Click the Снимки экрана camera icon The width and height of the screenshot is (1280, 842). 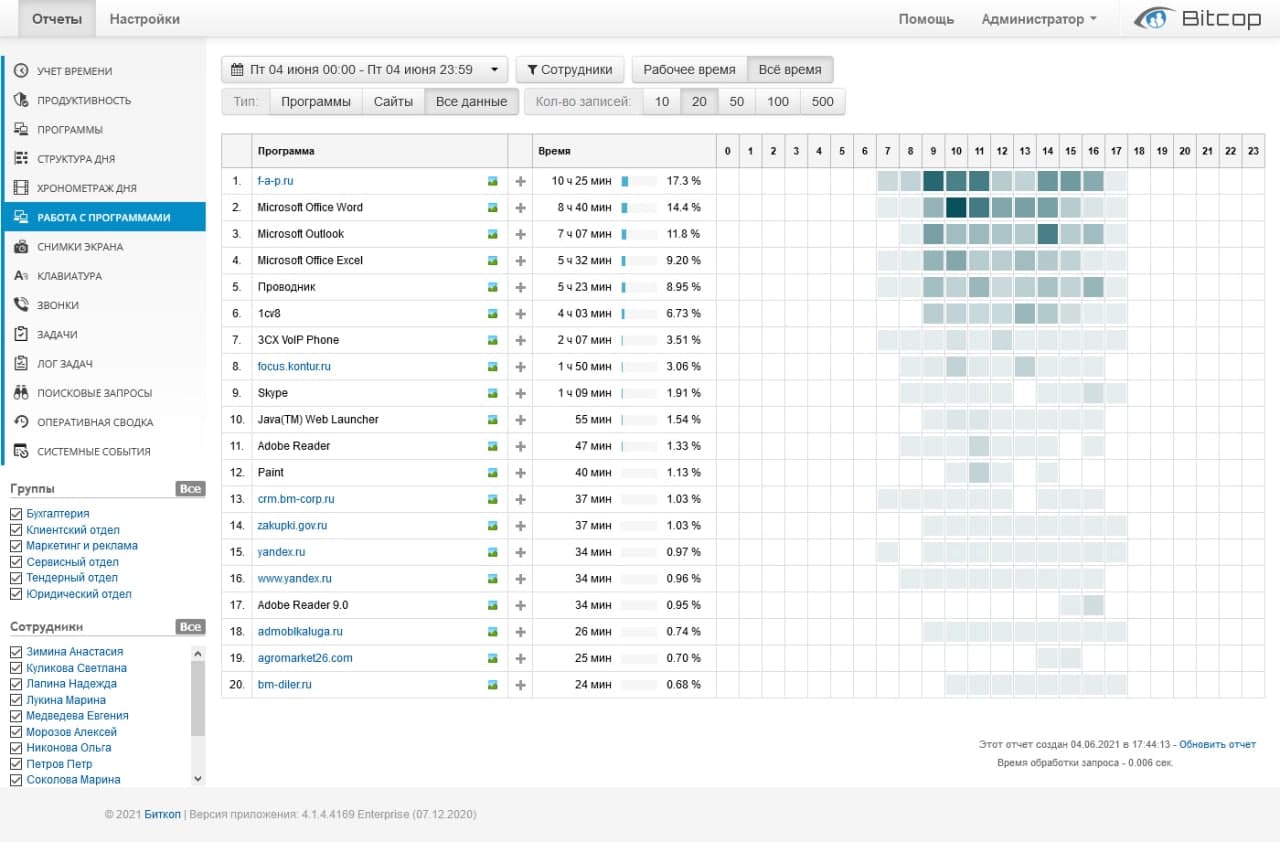(21, 246)
